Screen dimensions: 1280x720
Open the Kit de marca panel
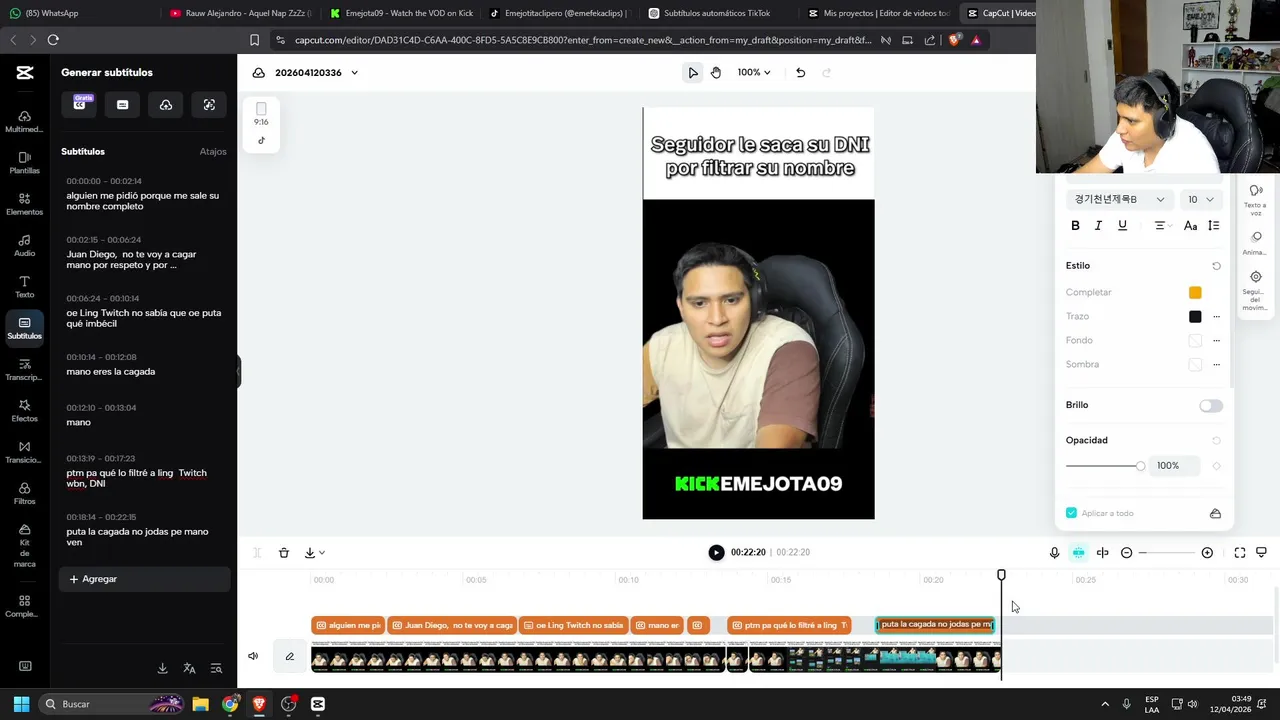tap(24, 546)
